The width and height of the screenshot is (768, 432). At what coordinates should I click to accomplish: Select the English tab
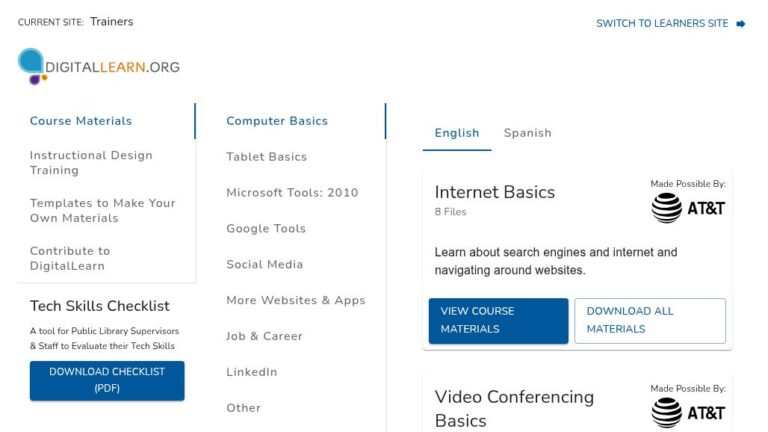coord(457,133)
